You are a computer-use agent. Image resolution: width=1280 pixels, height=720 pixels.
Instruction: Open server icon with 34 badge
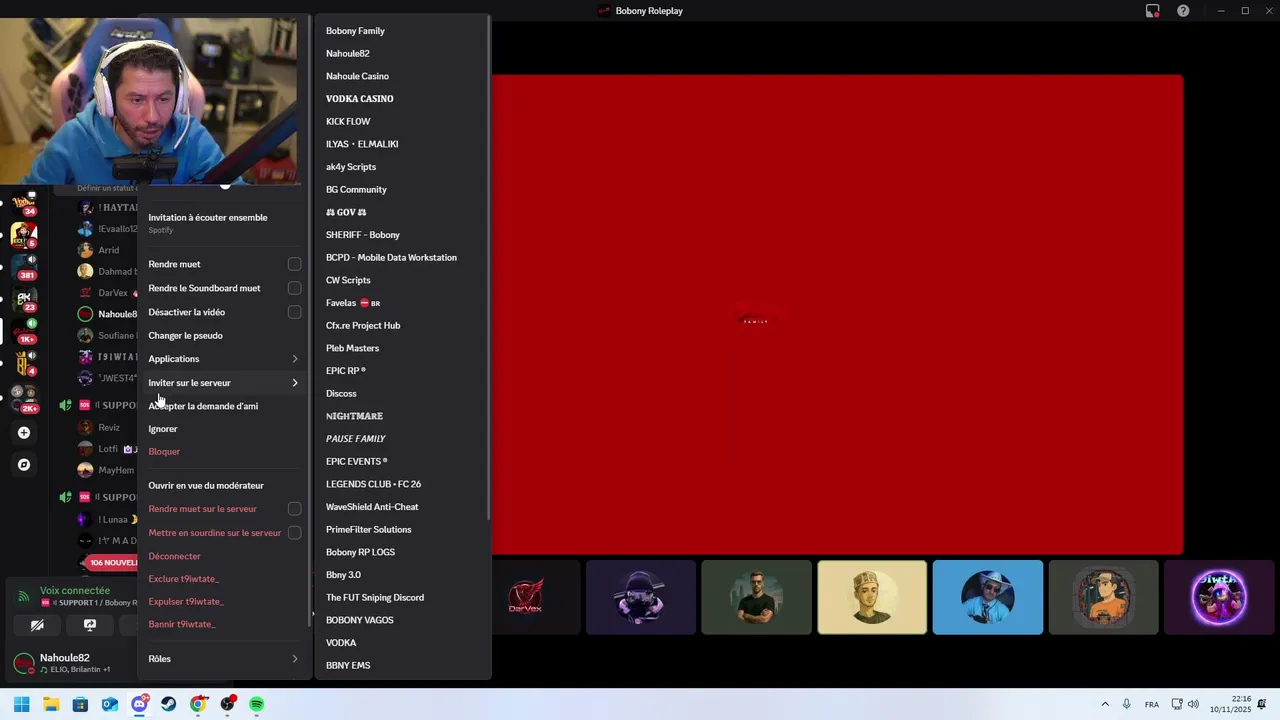click(x=25, y=203)
